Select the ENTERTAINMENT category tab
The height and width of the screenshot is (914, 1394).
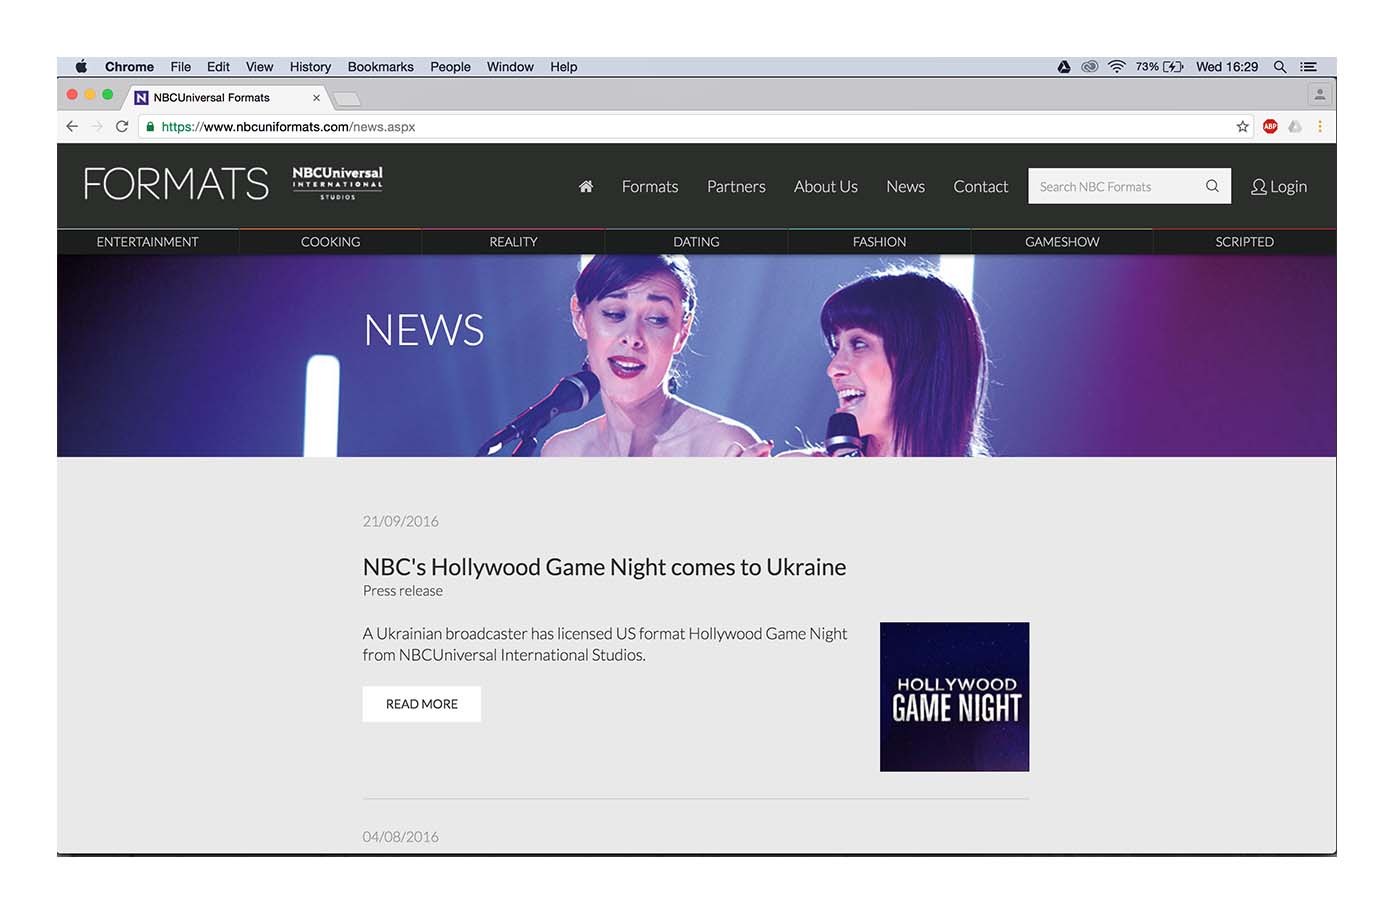coord(148,242)
